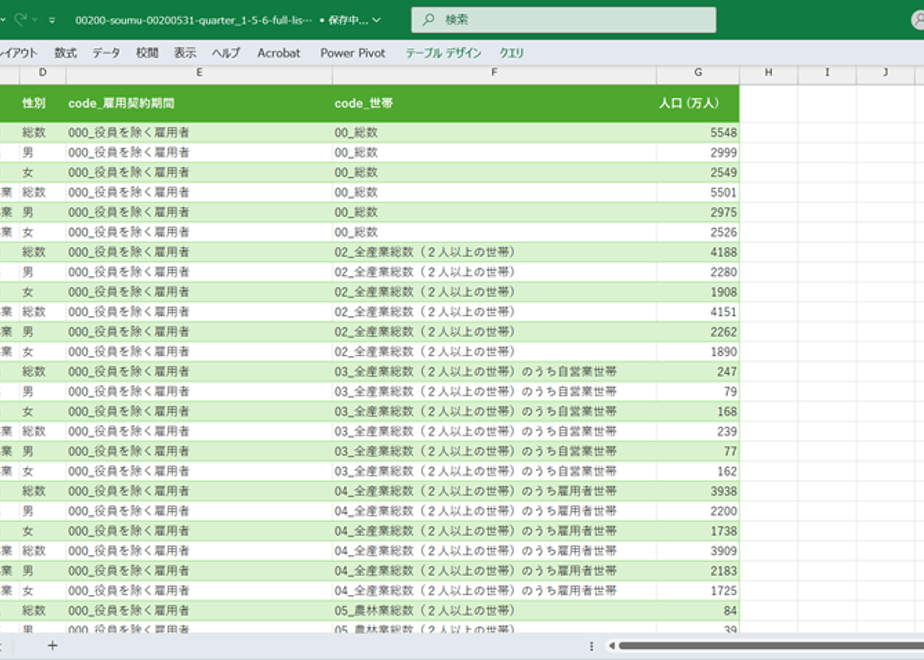Select column F header
This screenshot has width=924, height=660.
pyautogui.click(x=494, y=72)
